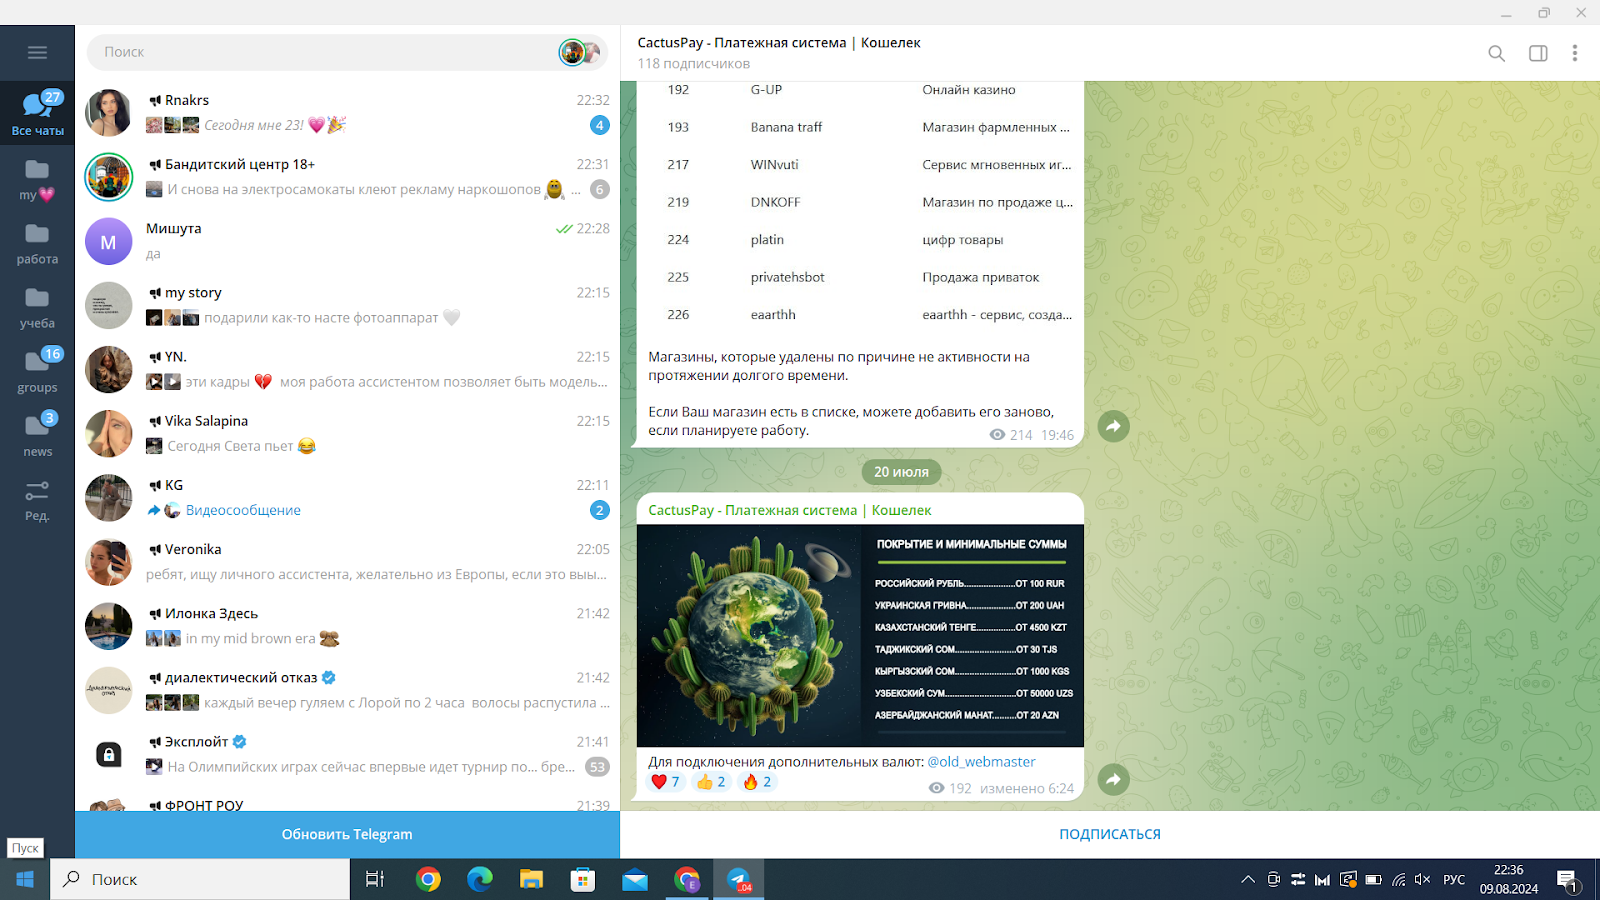The width and height of the screenshot is (1600, 900).
Task: Open the Windows notification center
Action: [1568, 880]
